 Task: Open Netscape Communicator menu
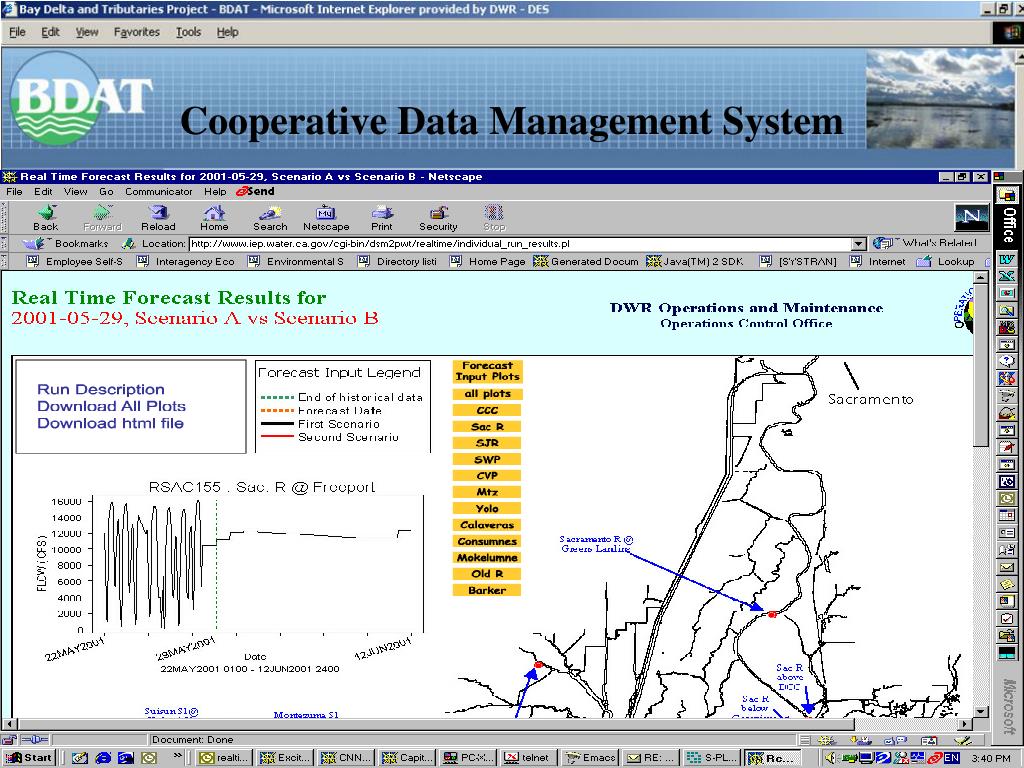pos(159,191)
